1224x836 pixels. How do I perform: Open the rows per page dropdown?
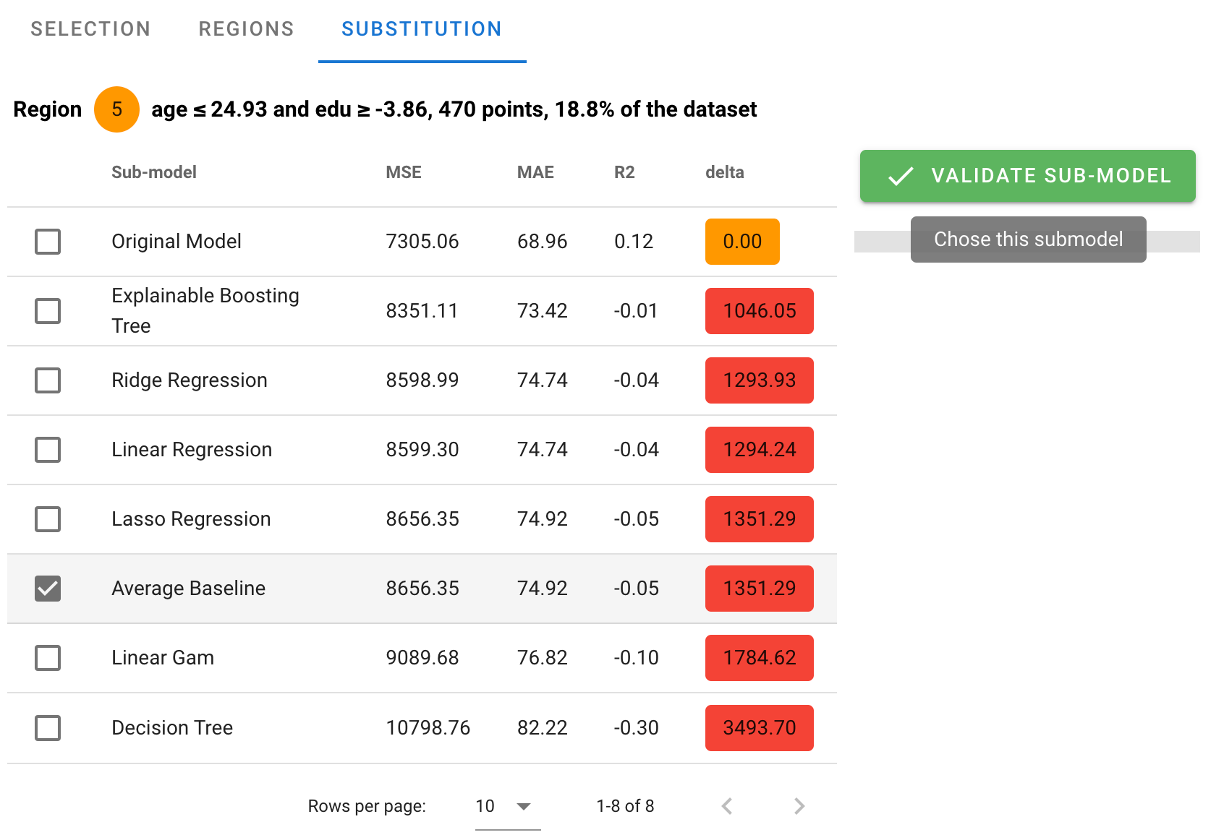click(x=507, y=806)
